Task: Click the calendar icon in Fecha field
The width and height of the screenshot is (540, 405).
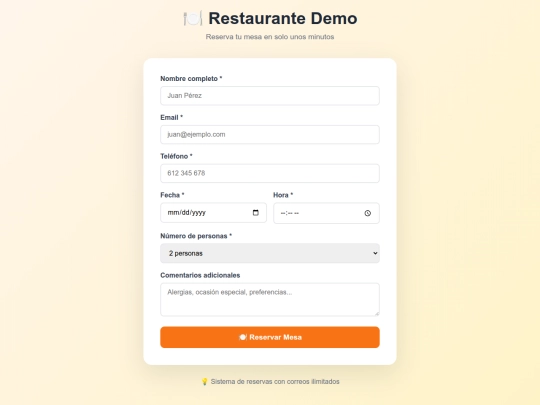Action: pos(256,212)
